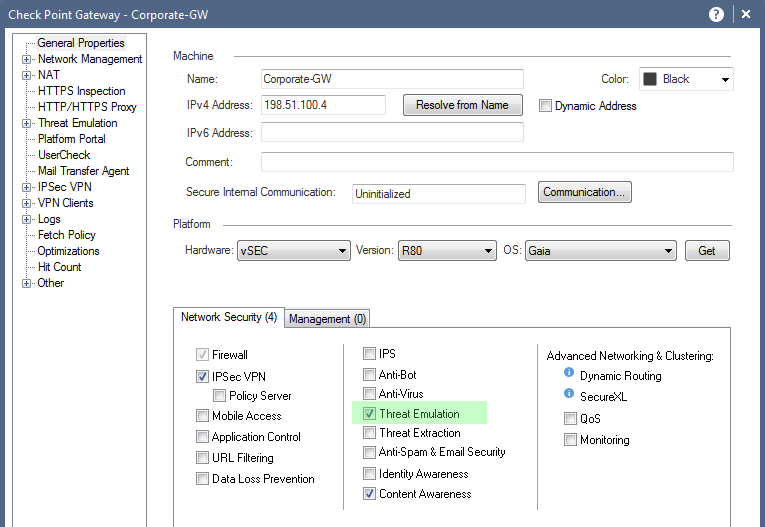
Task: Expand the Other tree node
Action: pyautogui.click(x=26, y=284)
